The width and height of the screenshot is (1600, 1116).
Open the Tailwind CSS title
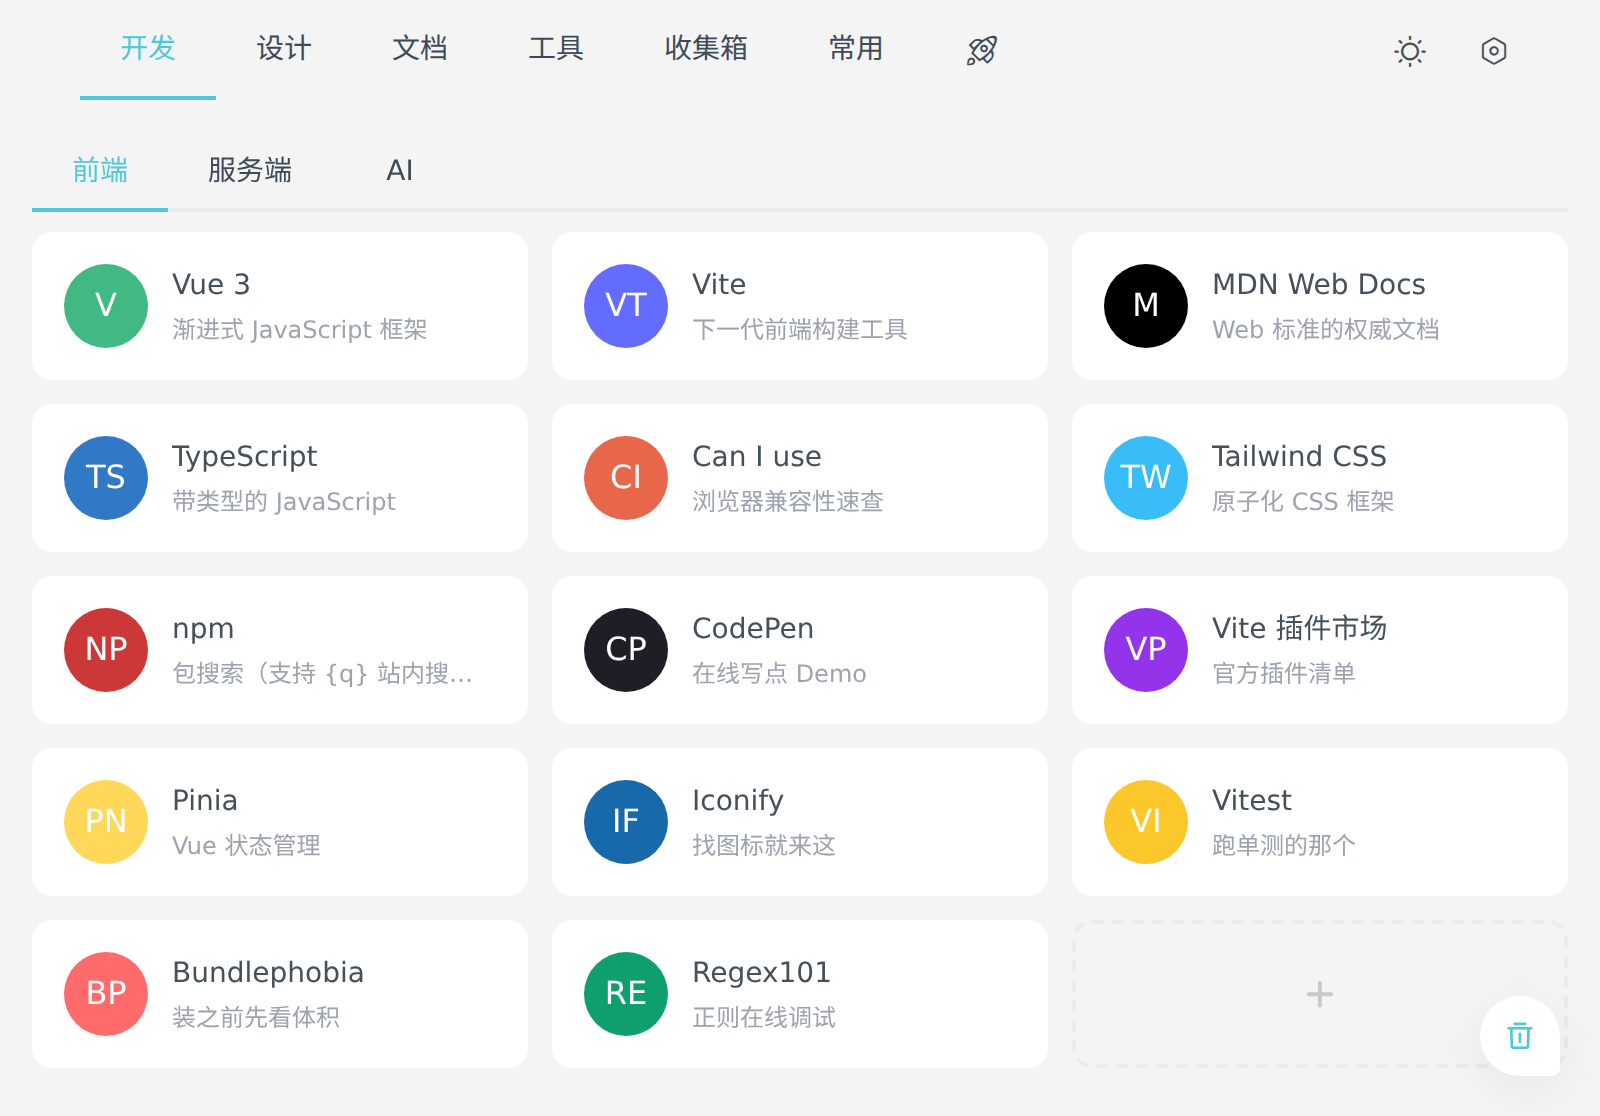pyautogui.click(x=1299, y=456)
